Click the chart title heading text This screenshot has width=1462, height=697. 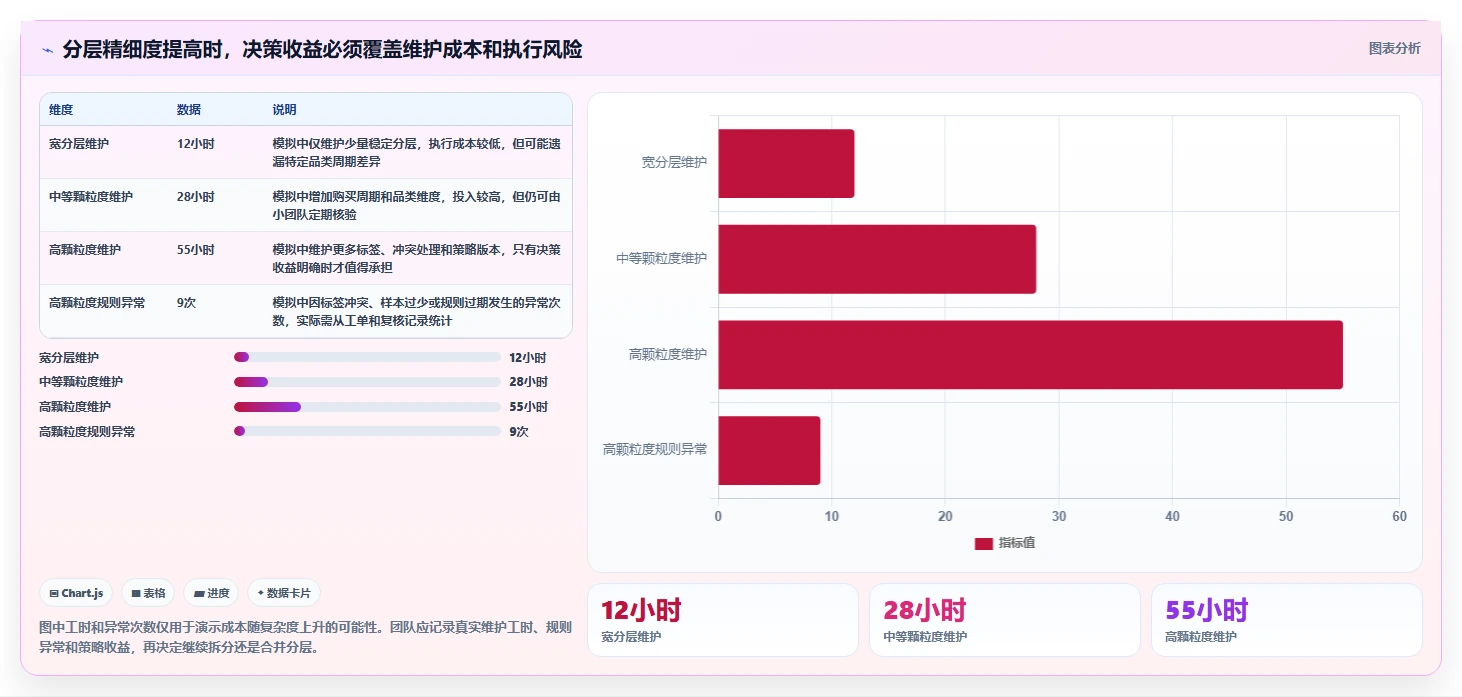click(x=322, y=49)
